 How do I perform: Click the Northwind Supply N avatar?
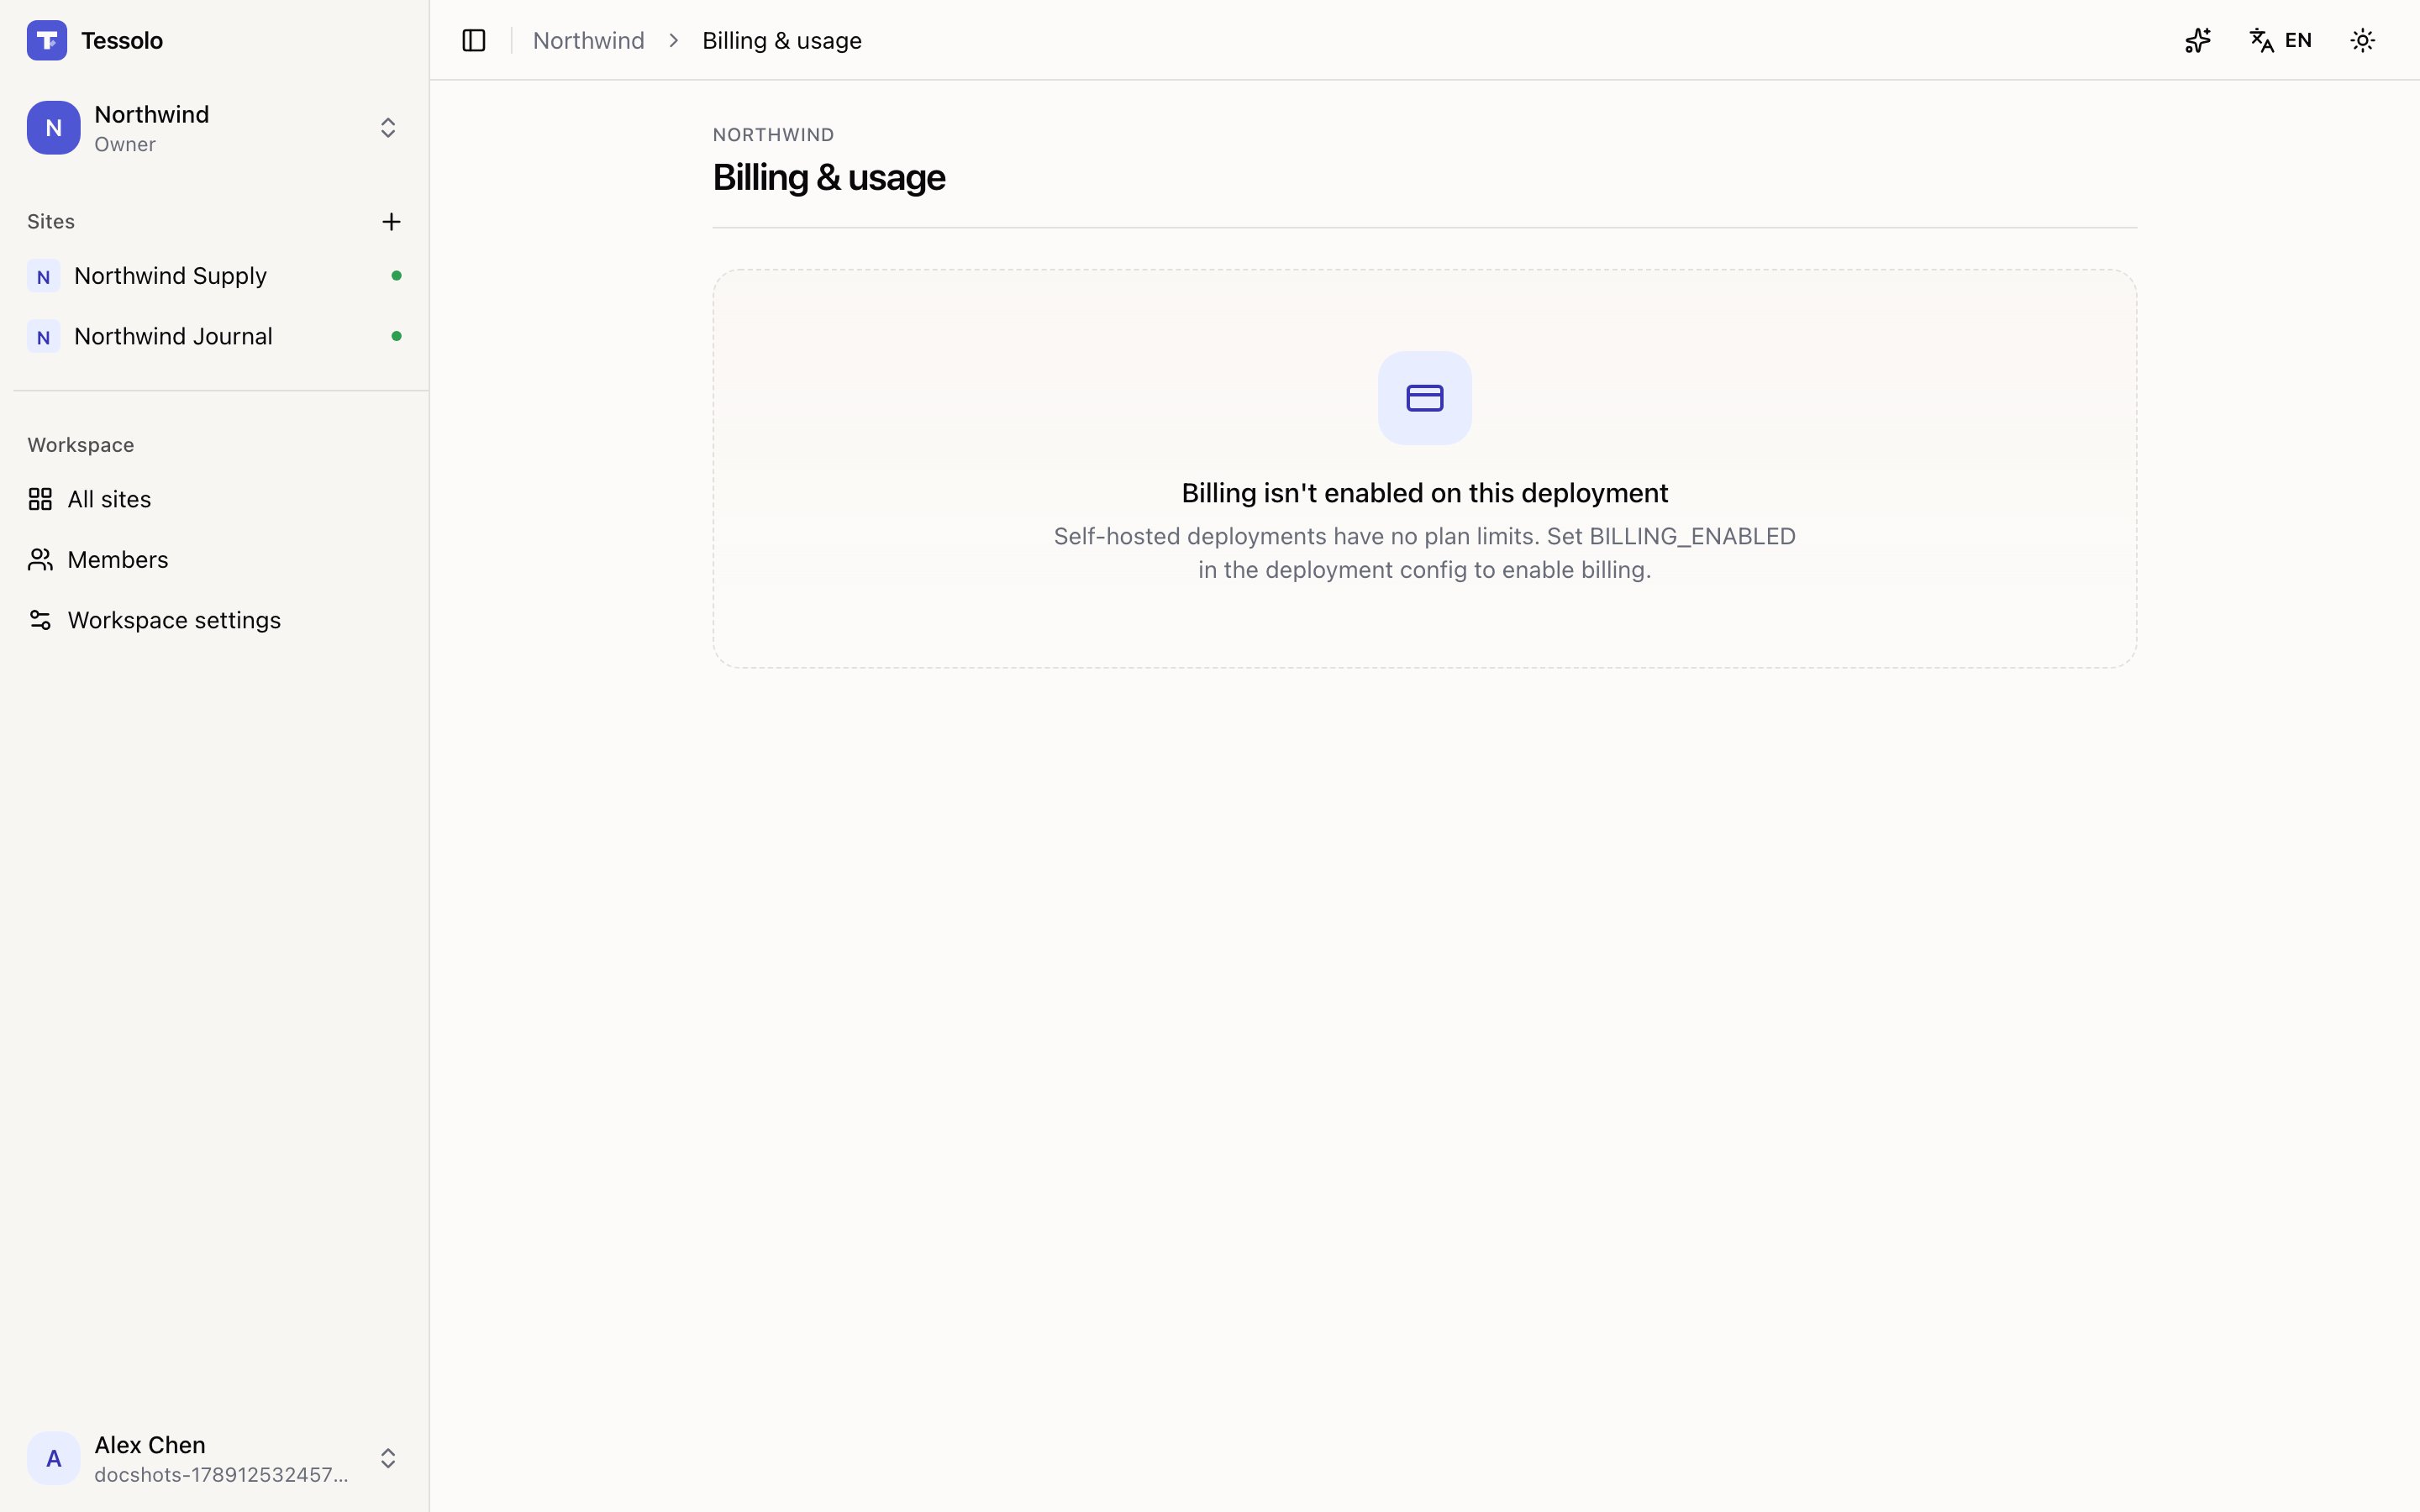click(x=43, y=276)
